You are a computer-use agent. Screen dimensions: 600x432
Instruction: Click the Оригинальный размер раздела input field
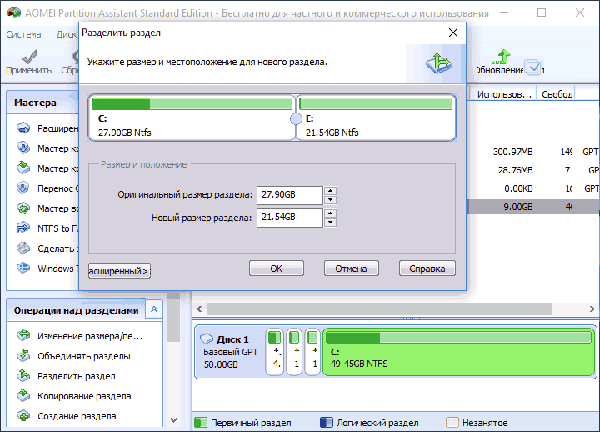coord(289,195)
